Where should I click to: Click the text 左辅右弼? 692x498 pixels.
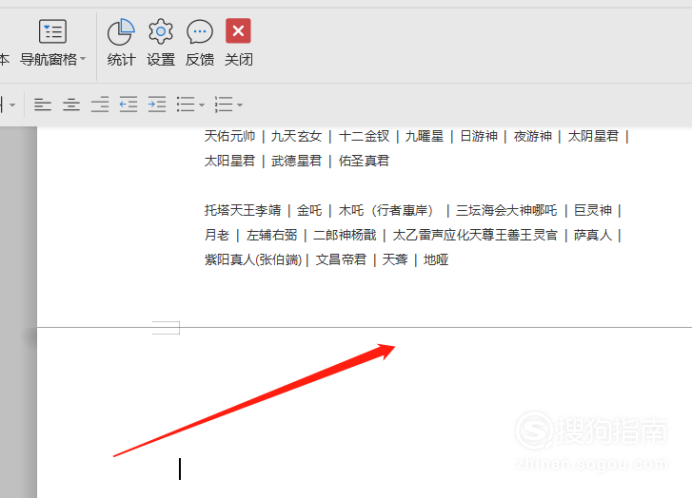271,235
